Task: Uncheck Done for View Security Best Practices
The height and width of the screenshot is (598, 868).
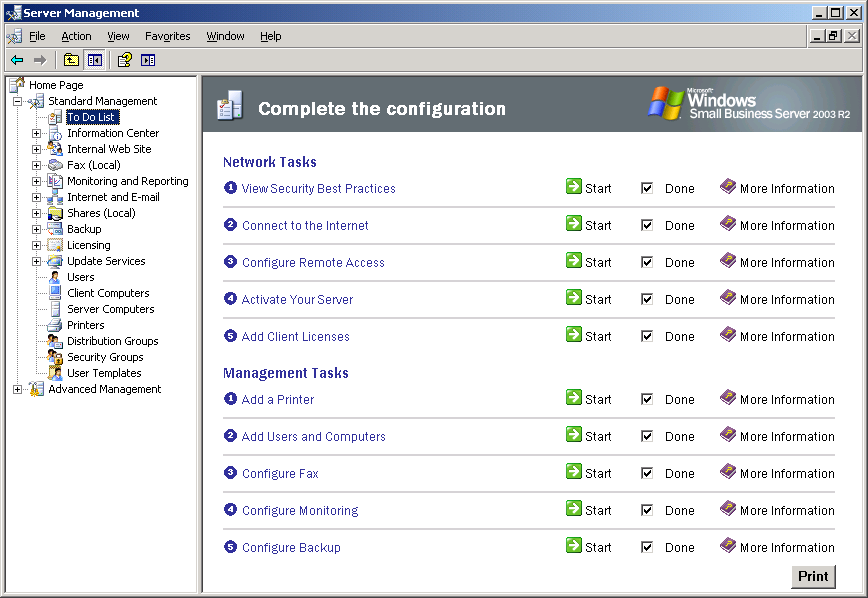Action: 647,188
